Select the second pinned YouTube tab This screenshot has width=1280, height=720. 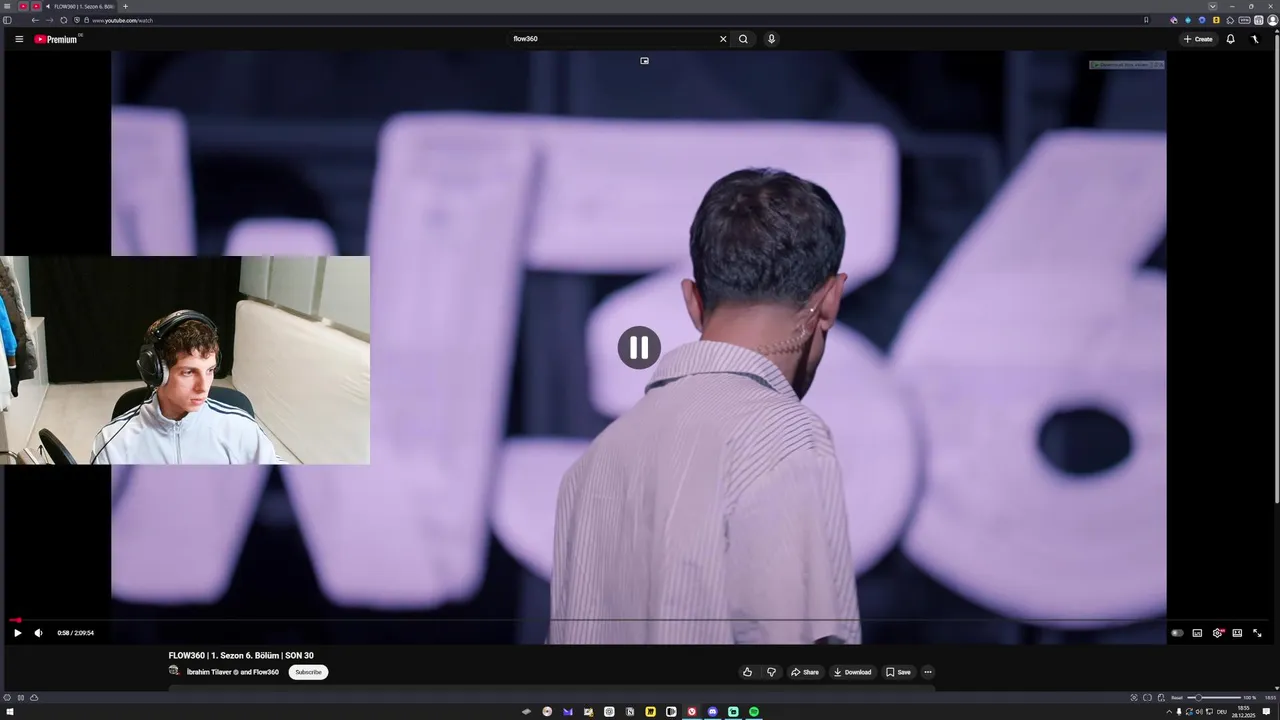(36, 6)
